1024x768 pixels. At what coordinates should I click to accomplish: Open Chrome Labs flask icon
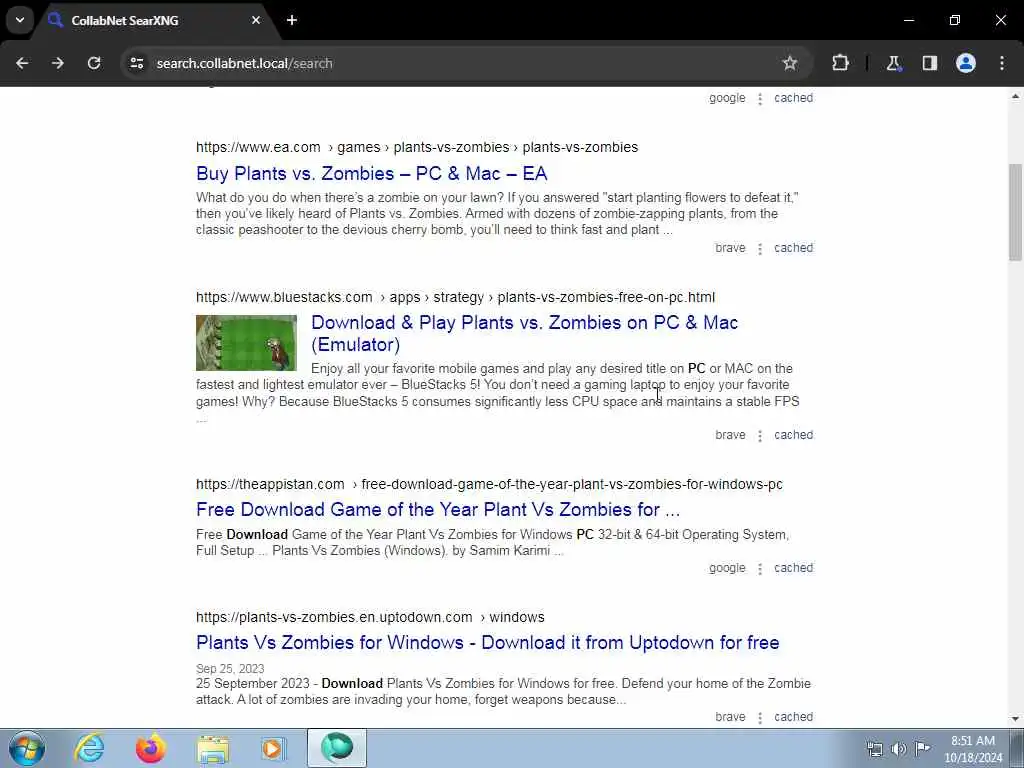point(893,63)
